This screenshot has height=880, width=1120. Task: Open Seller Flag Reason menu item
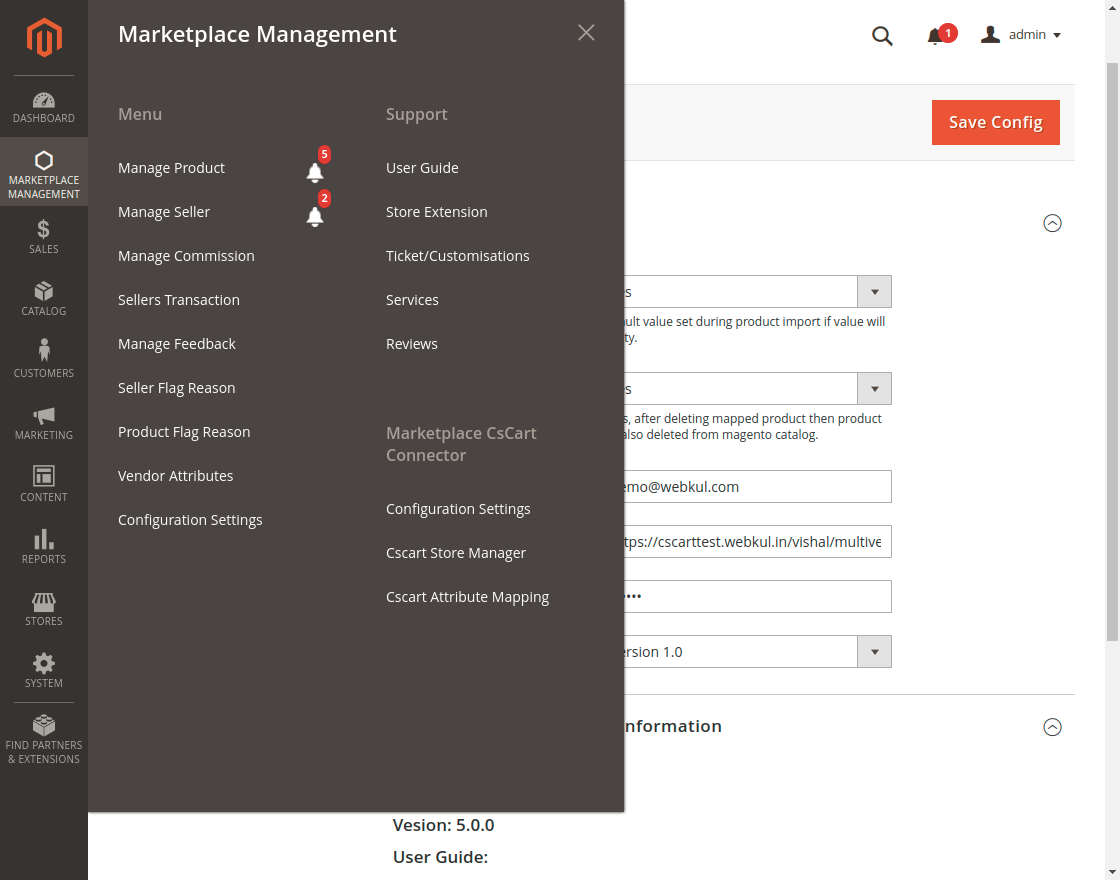tap(176, 388)
